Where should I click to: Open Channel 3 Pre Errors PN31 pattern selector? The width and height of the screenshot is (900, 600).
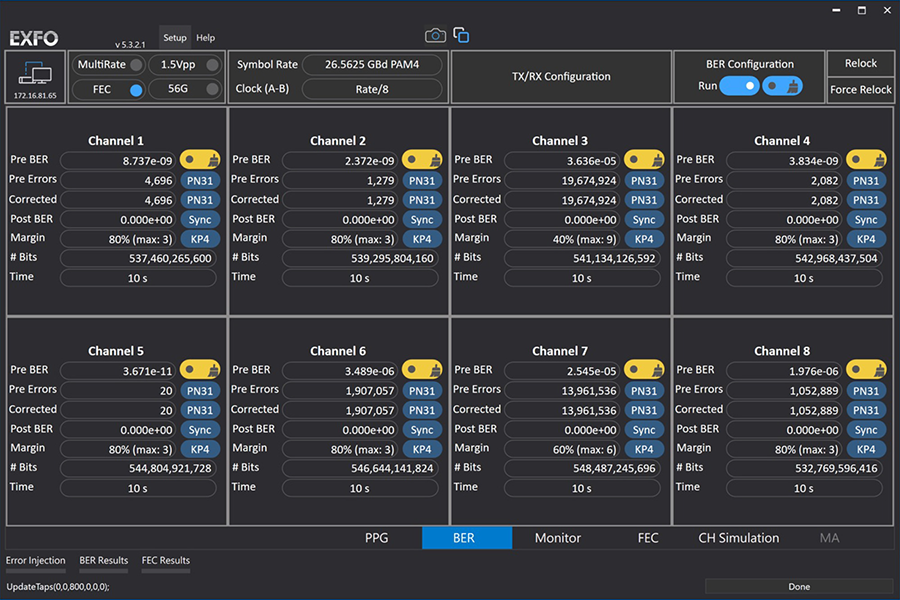[x=644, y=181]
